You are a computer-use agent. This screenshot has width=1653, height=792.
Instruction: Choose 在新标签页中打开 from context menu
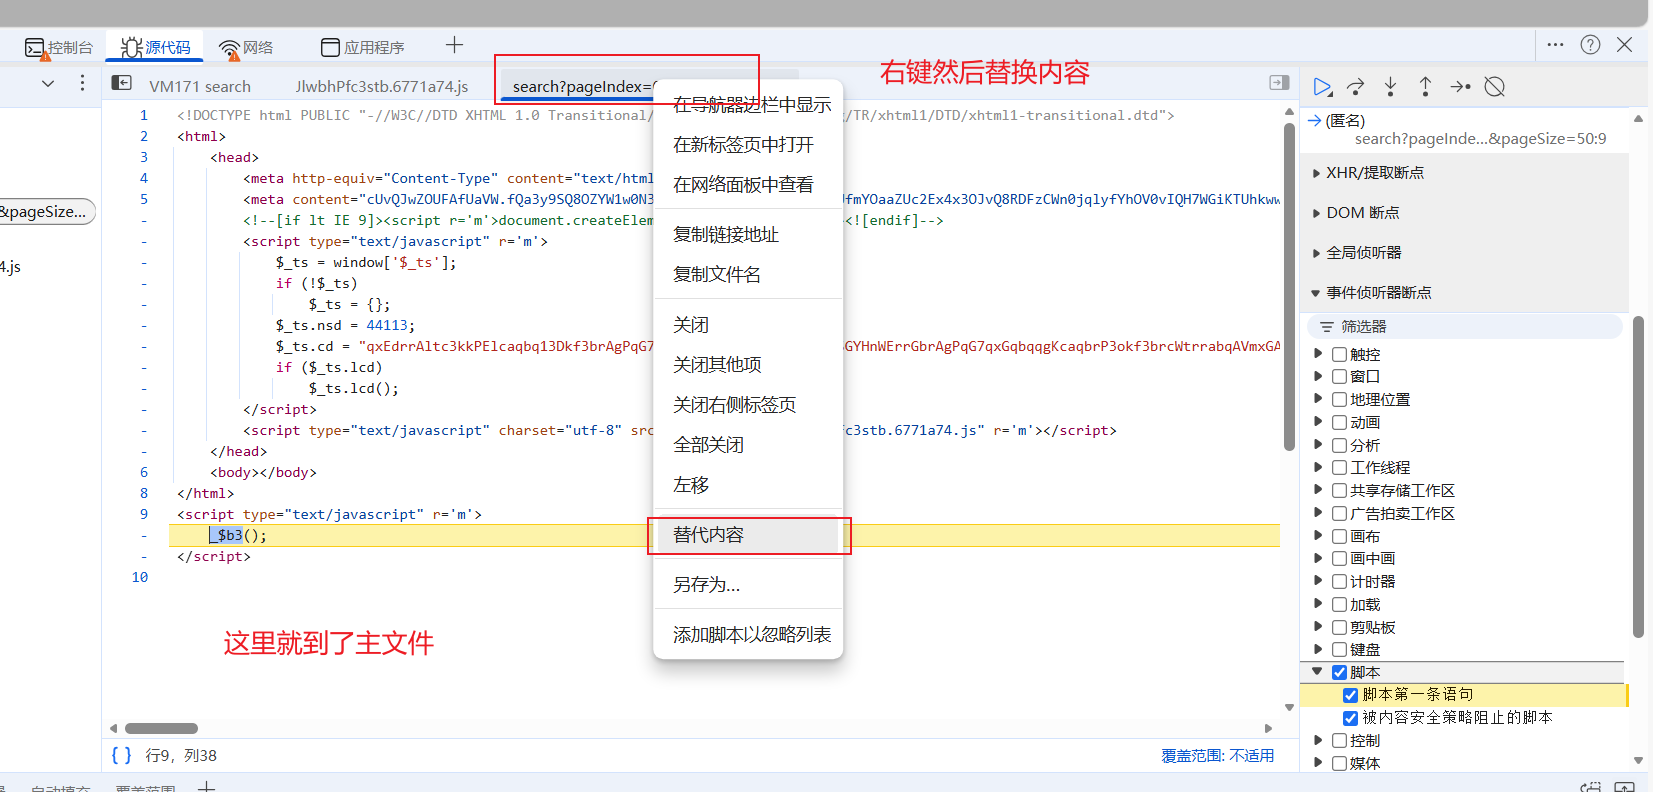point(748,145)
